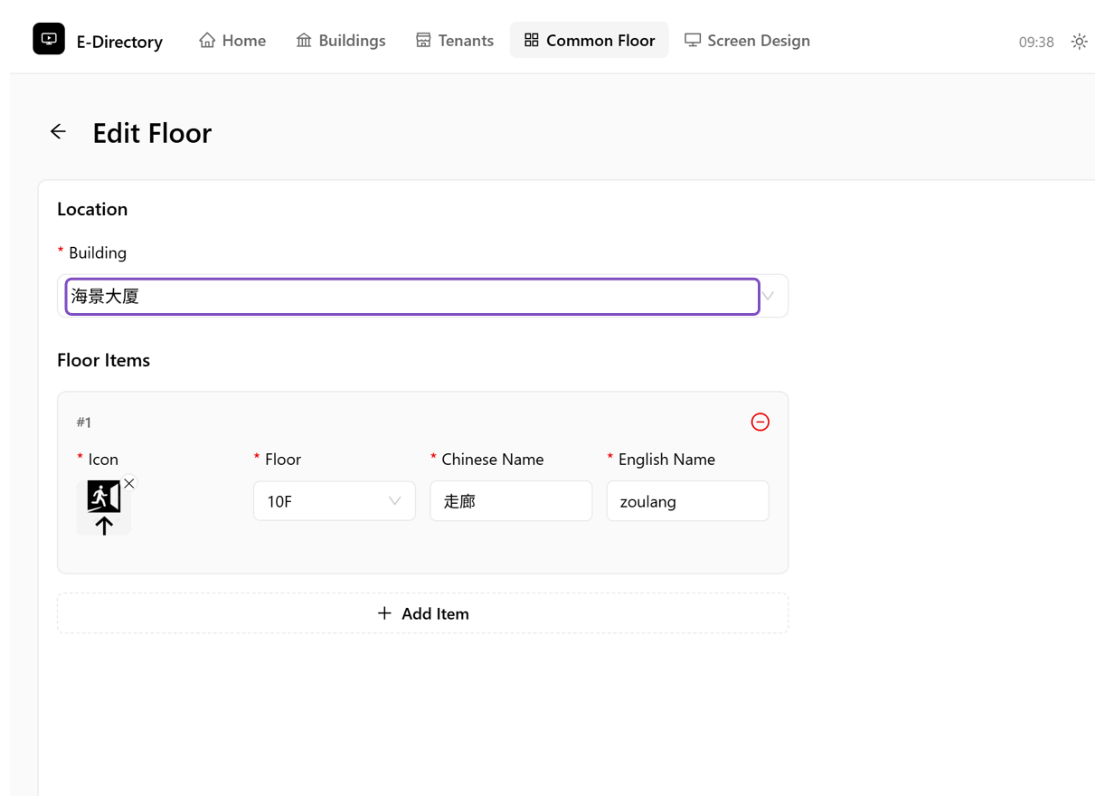Click the Chinese Name field label

click(x=493, y=460)
